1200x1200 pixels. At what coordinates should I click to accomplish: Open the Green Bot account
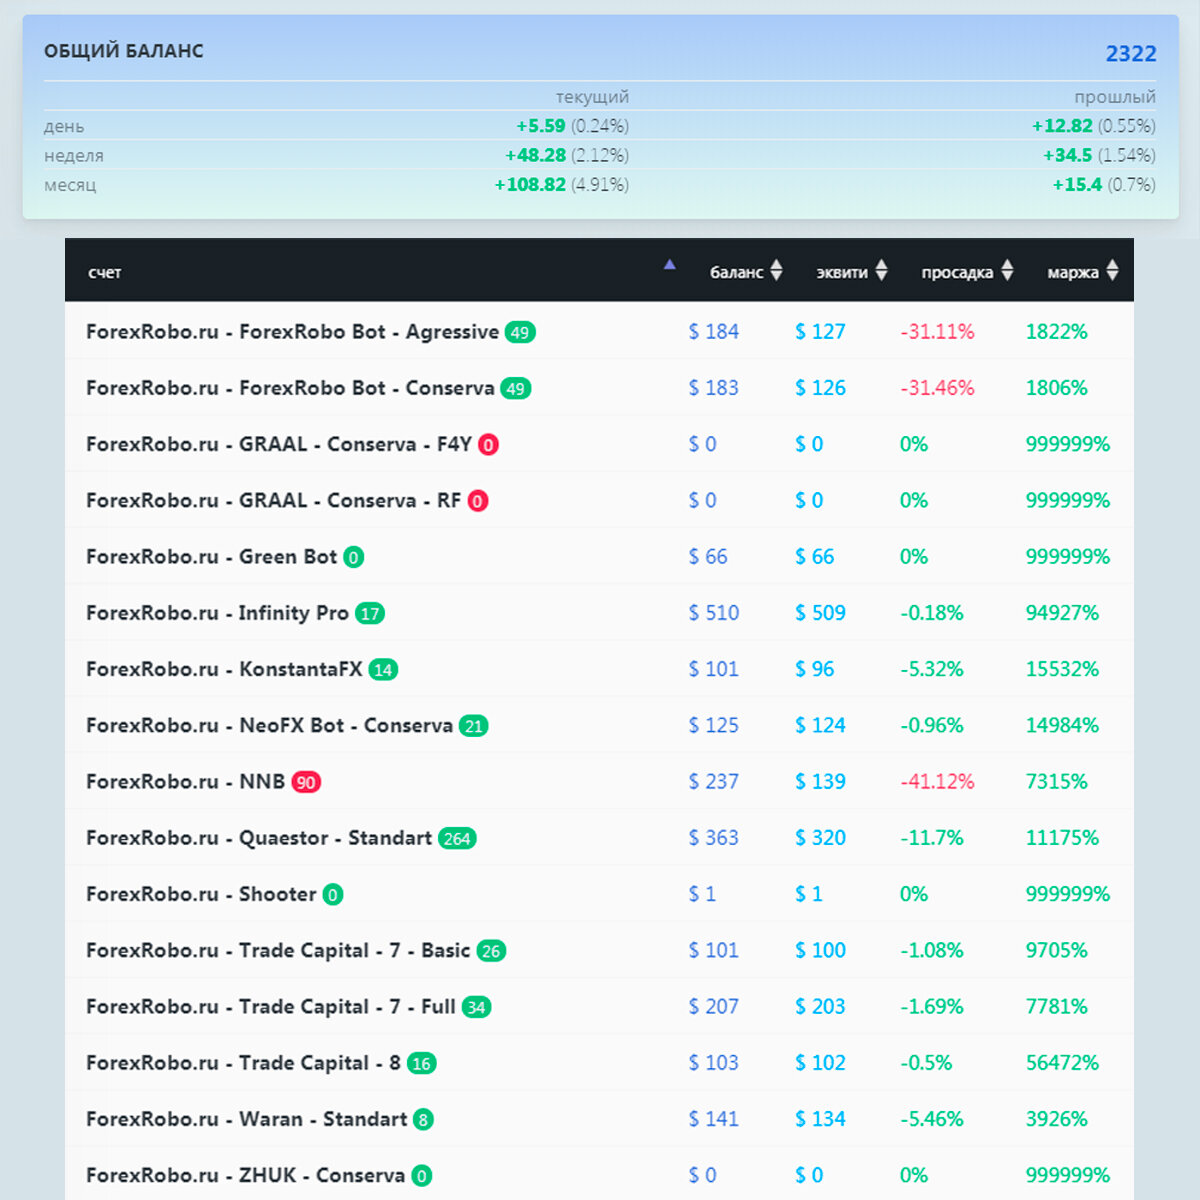click(x=212, y=557)
